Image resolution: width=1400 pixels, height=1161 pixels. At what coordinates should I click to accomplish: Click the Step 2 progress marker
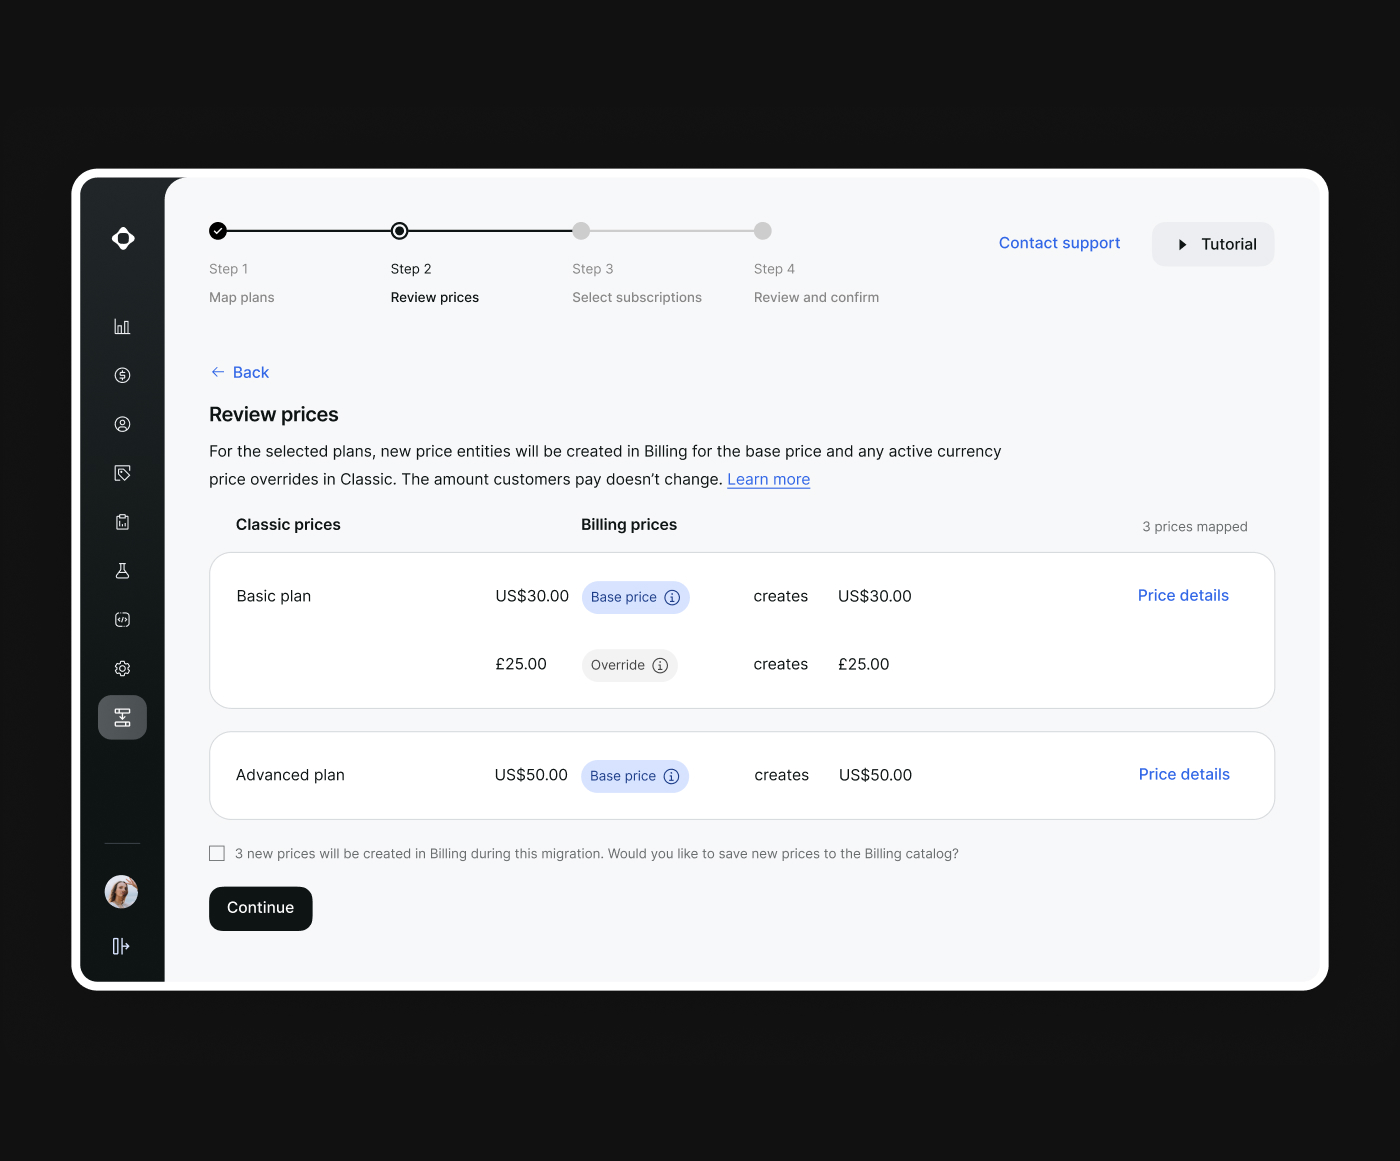point(399,230)
